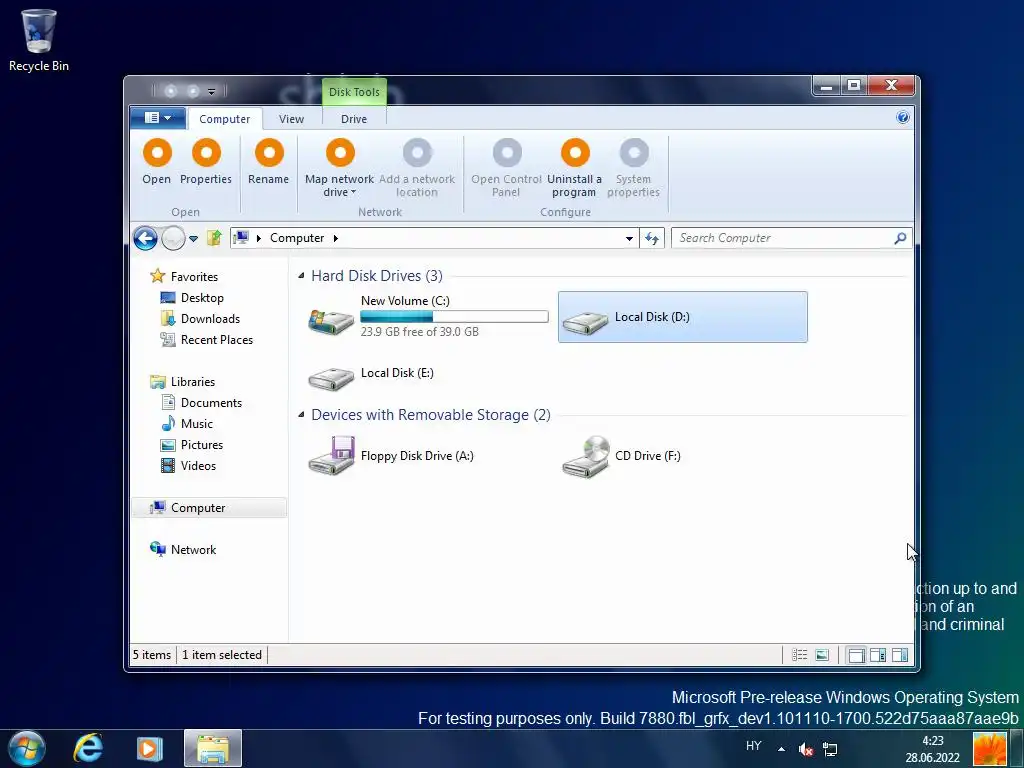This screenshot has height=768, width=1024.
Task: Launch Internet Explorer from the taskbar
Action: 88,748
